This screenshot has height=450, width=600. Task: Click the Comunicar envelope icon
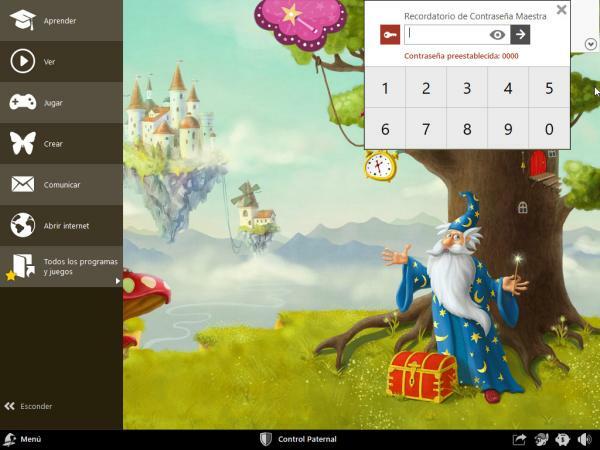[x=22, y=185]
